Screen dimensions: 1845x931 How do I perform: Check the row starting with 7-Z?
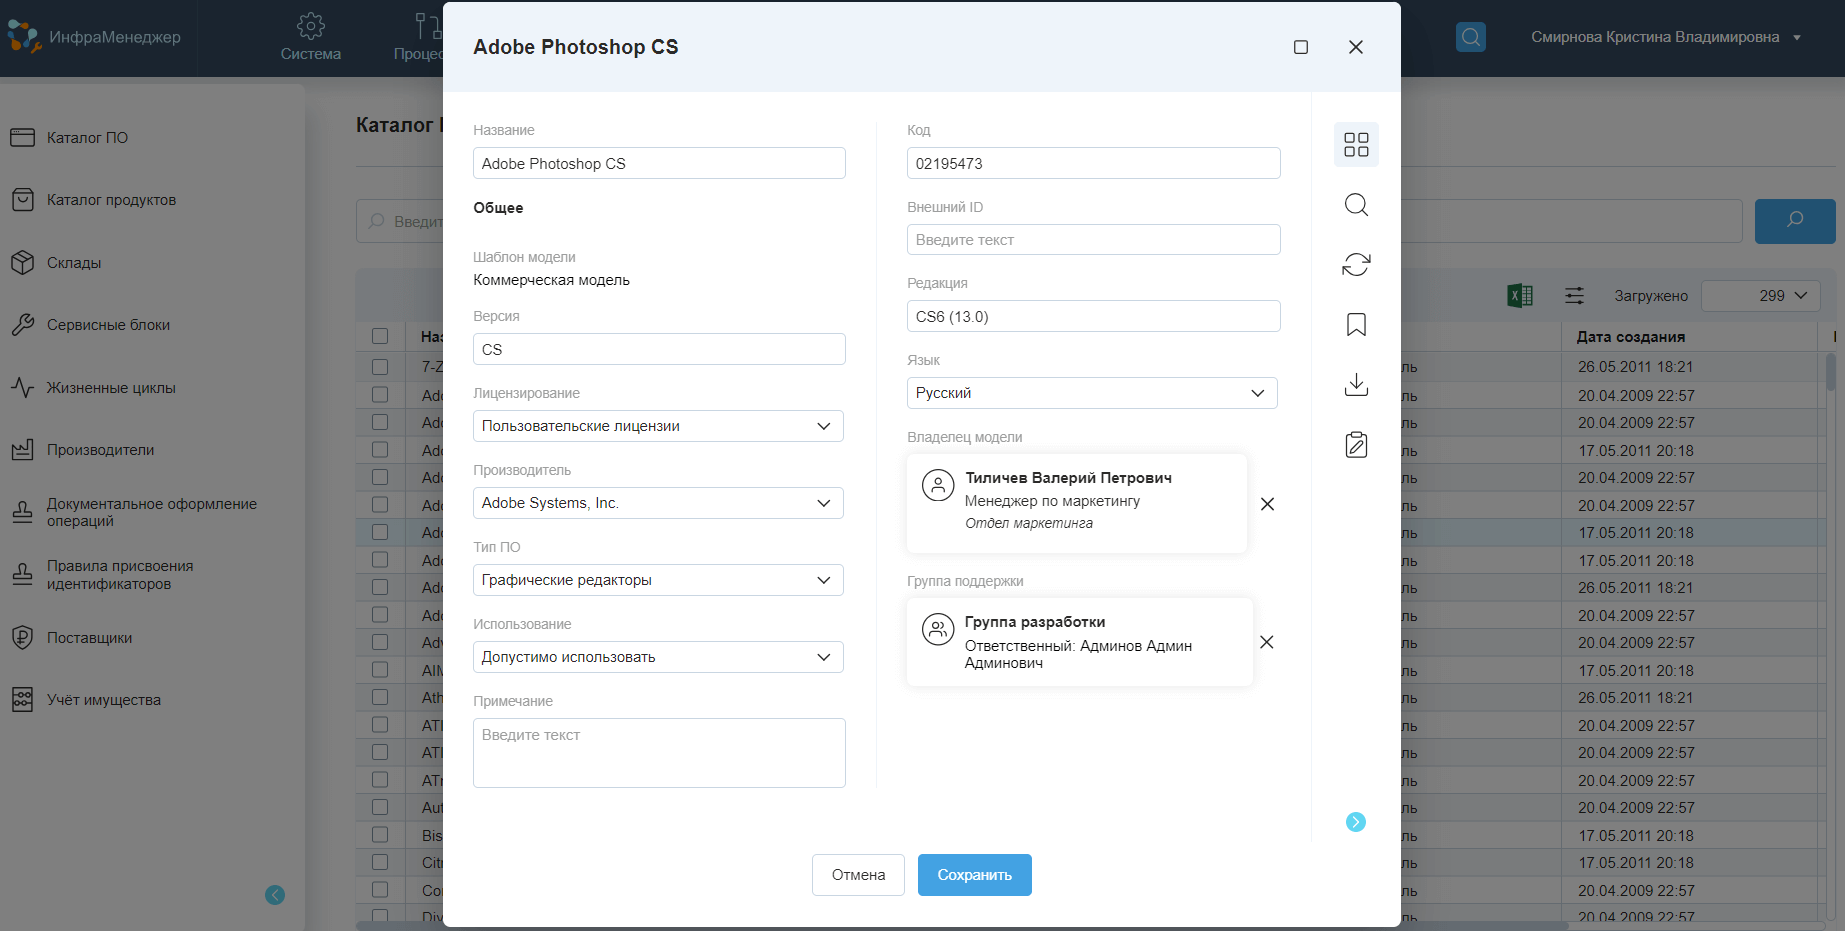click(x=380, y=367)
